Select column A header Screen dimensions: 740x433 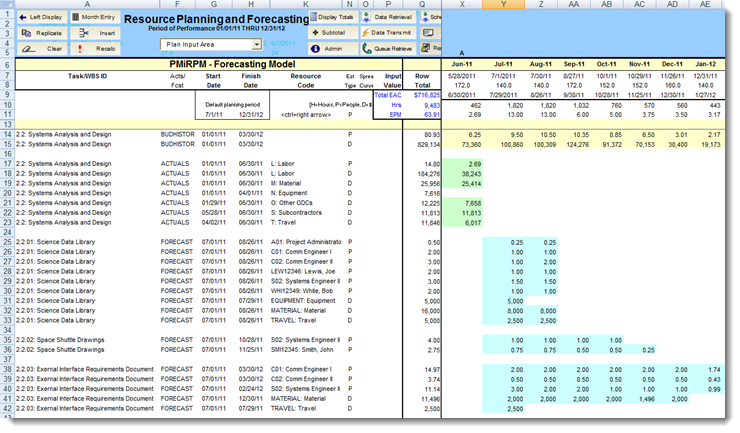[x=87, y=4]
